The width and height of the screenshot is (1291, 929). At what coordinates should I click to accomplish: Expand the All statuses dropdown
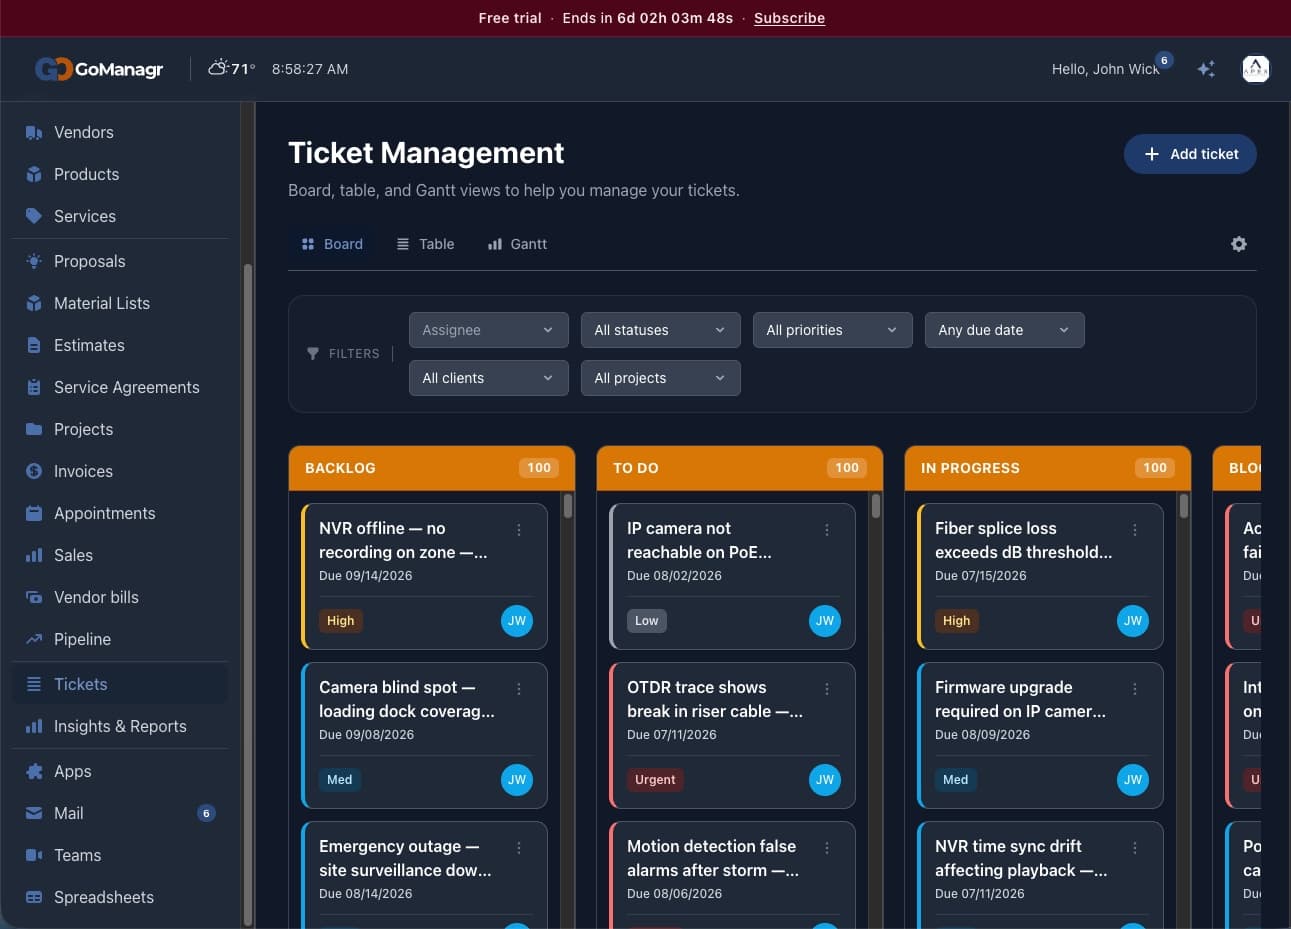661,330
